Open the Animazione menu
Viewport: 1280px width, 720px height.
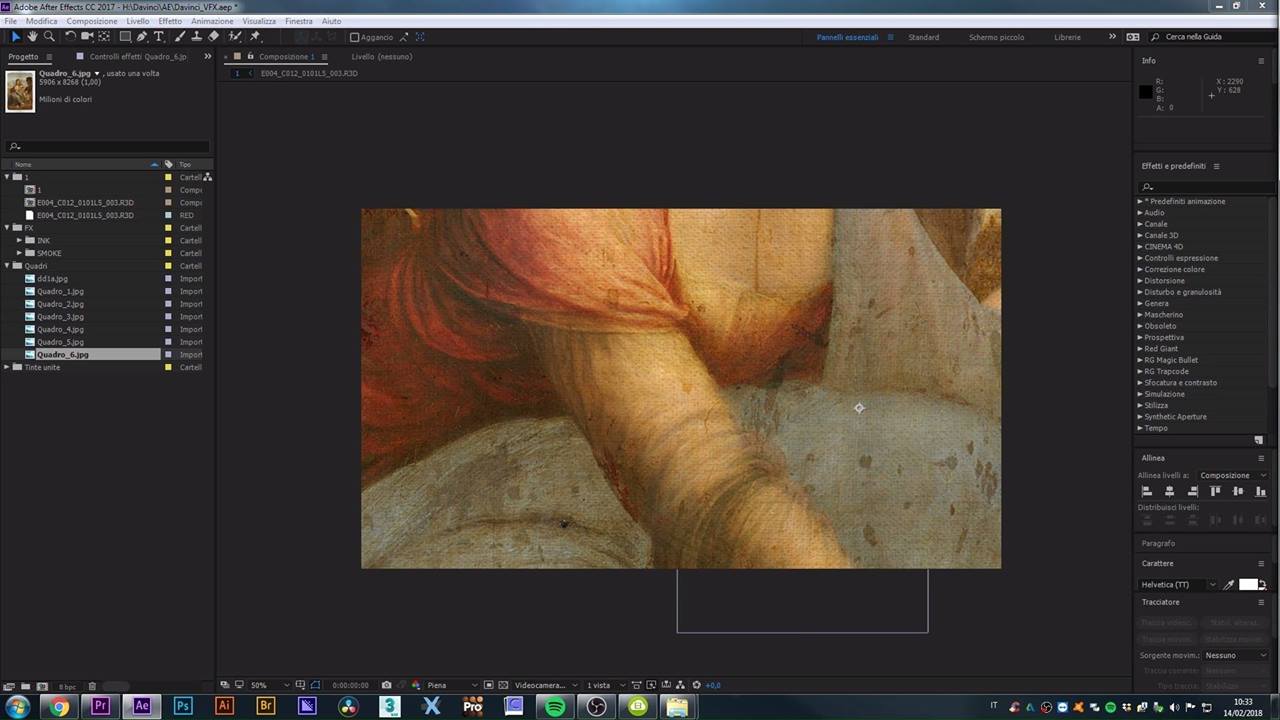(x=212, y=21)
